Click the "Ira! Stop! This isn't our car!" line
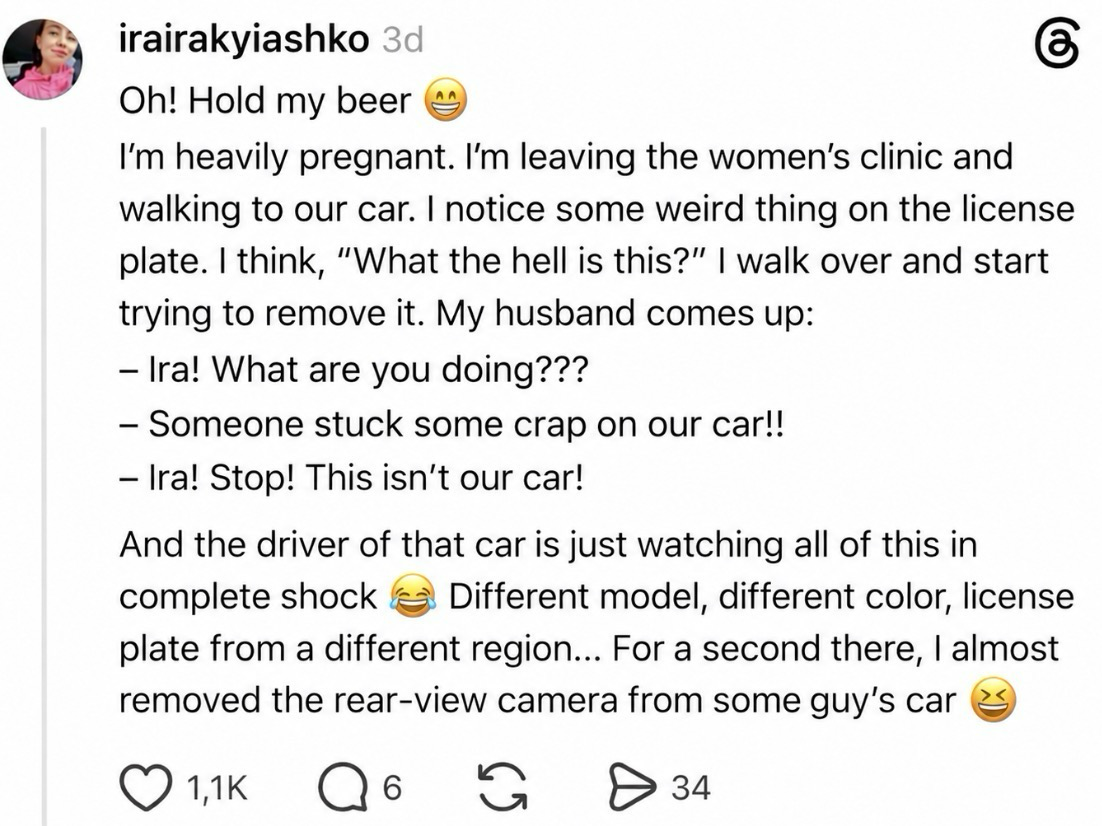 (351, 478)
